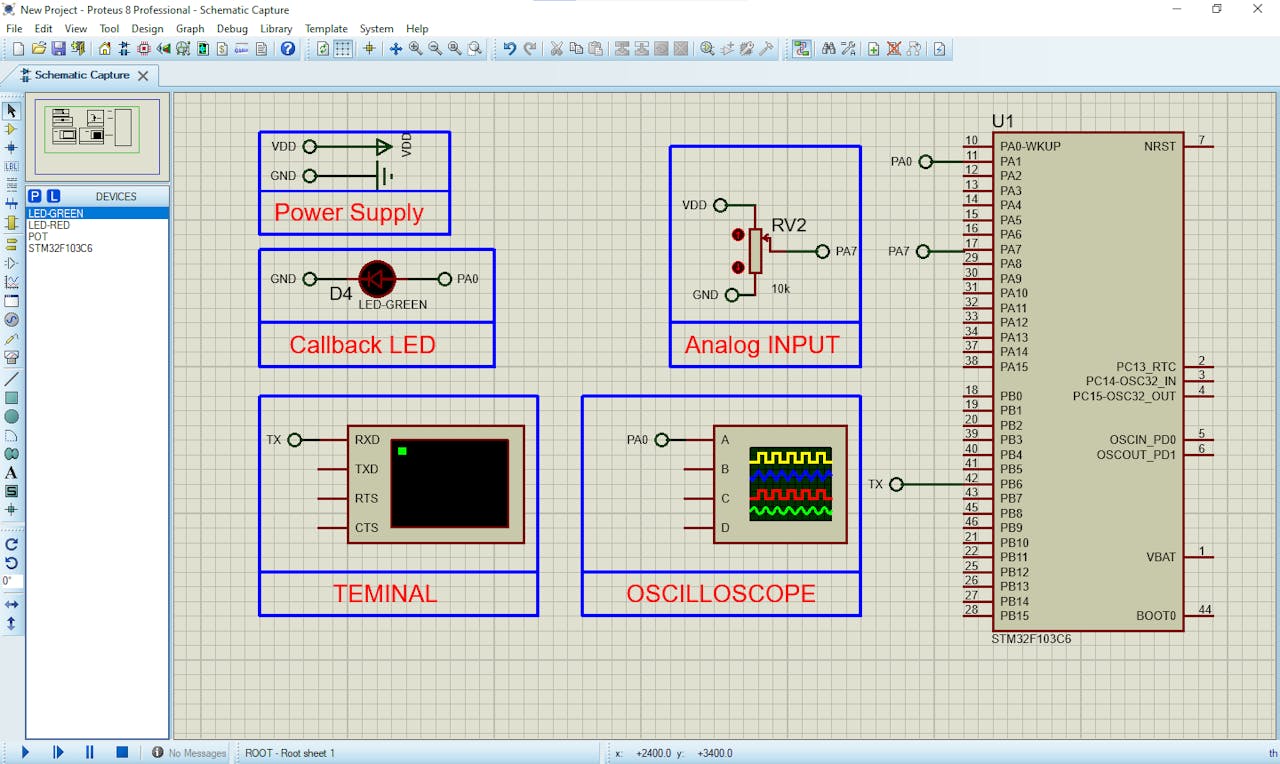This screenshot has width=1280, height=764.
Task: Select the Component mode tool
Action: click(x=11, y=129)
